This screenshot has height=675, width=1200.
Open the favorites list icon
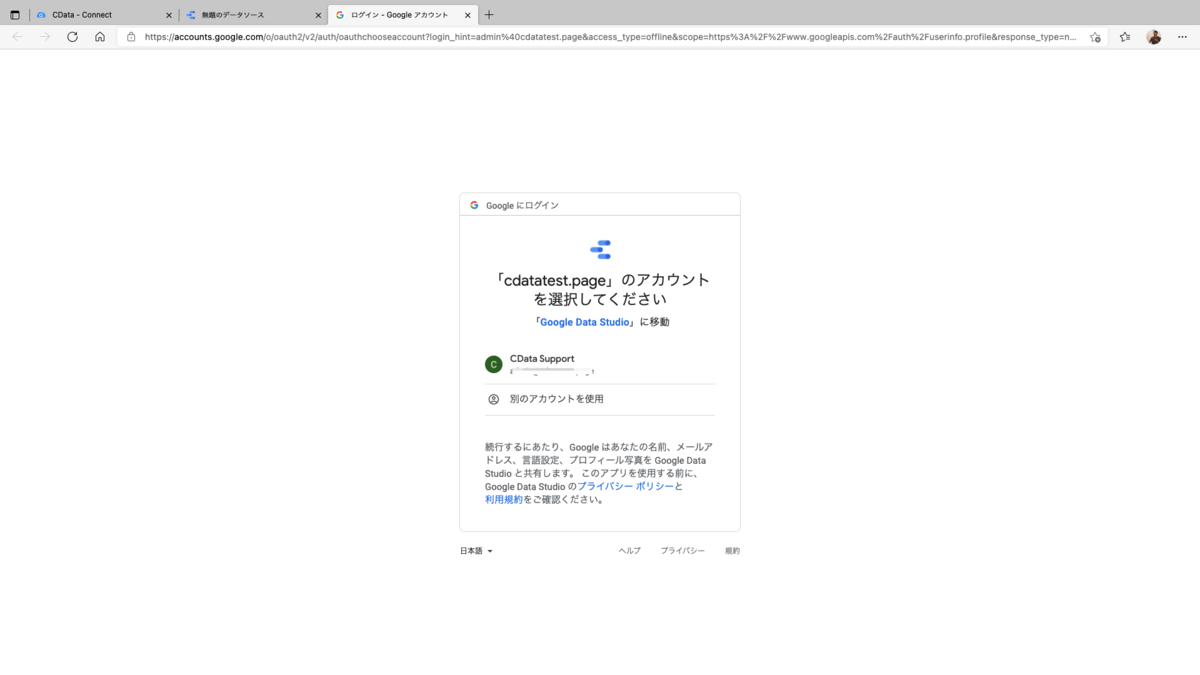(x=1125, y=36)
